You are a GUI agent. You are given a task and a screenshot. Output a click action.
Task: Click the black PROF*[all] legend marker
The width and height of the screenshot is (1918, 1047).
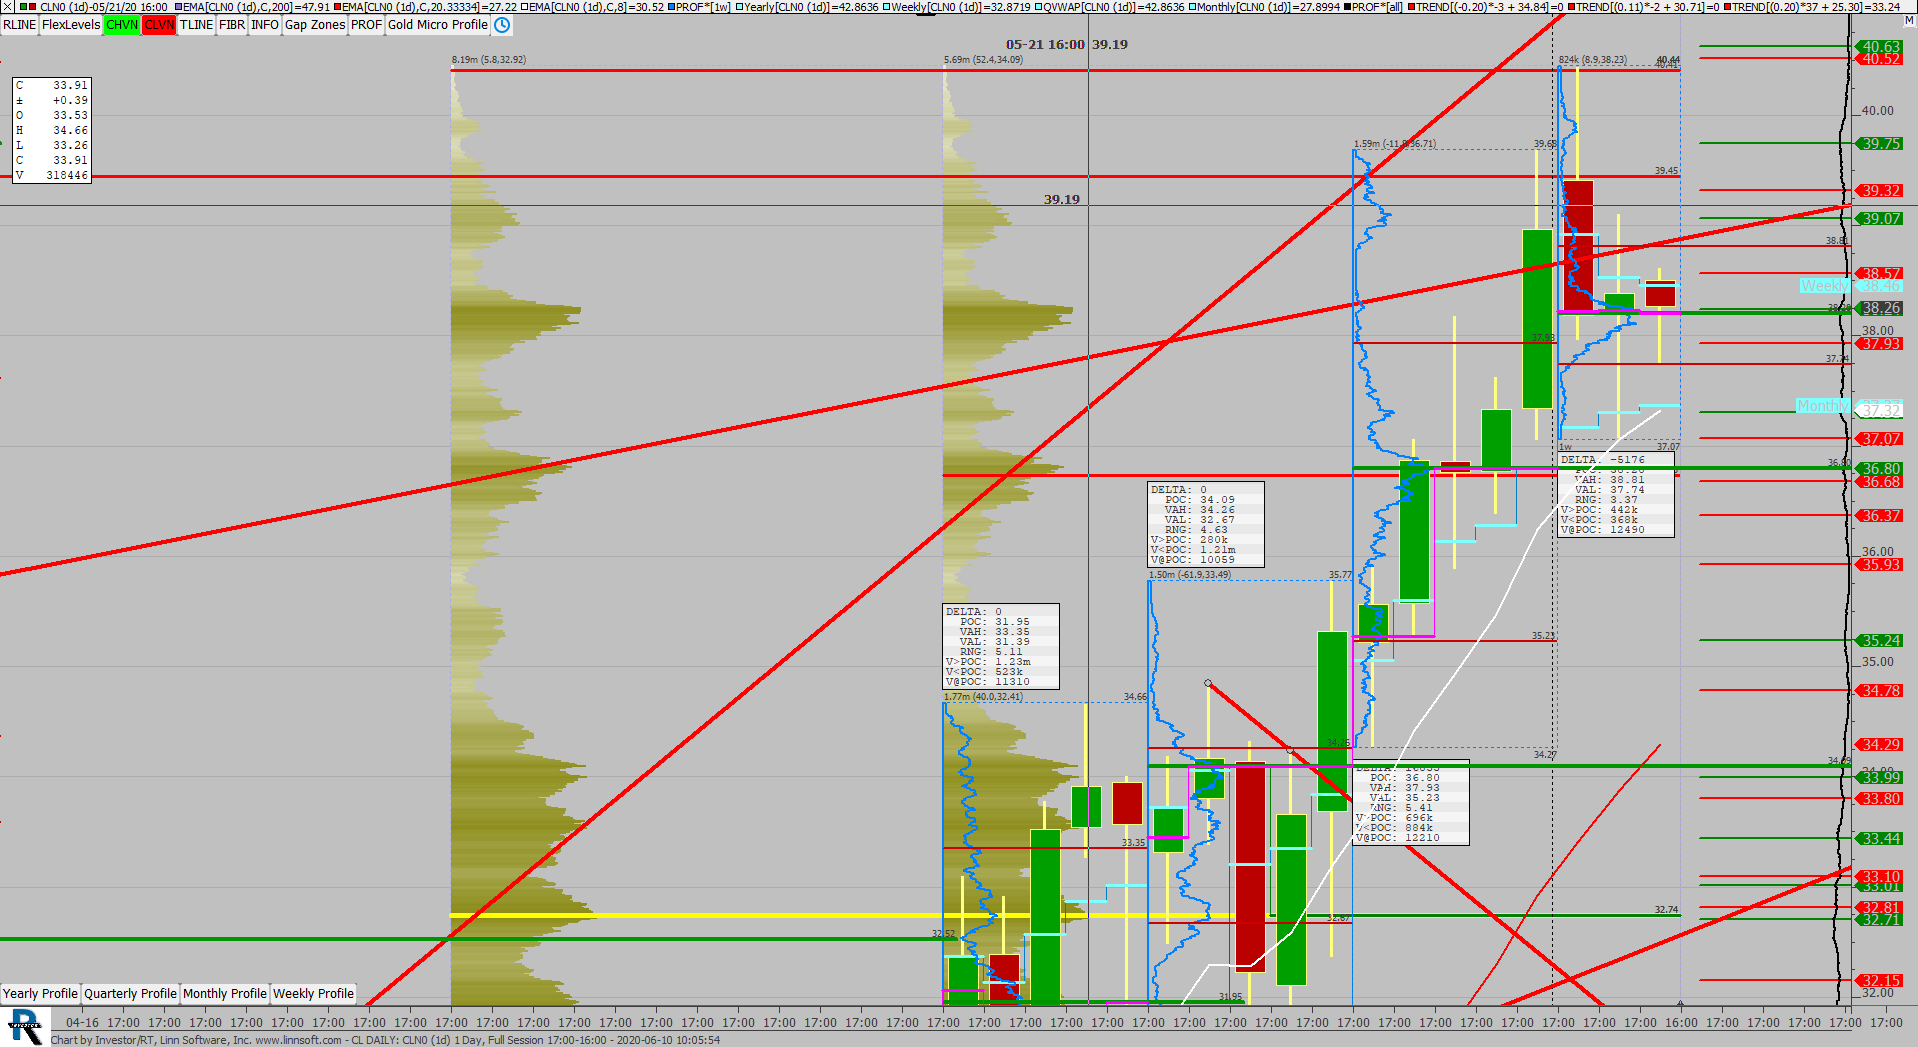[1347, 7]
